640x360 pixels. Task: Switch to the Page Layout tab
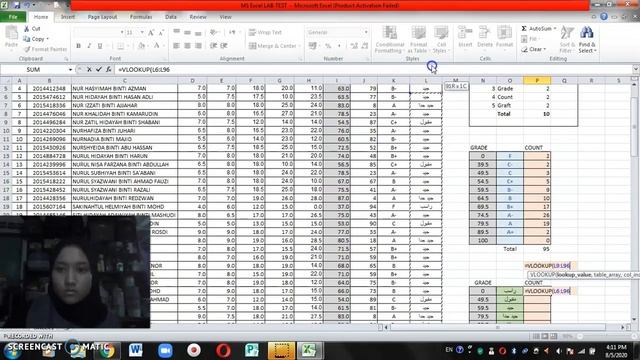102,17
